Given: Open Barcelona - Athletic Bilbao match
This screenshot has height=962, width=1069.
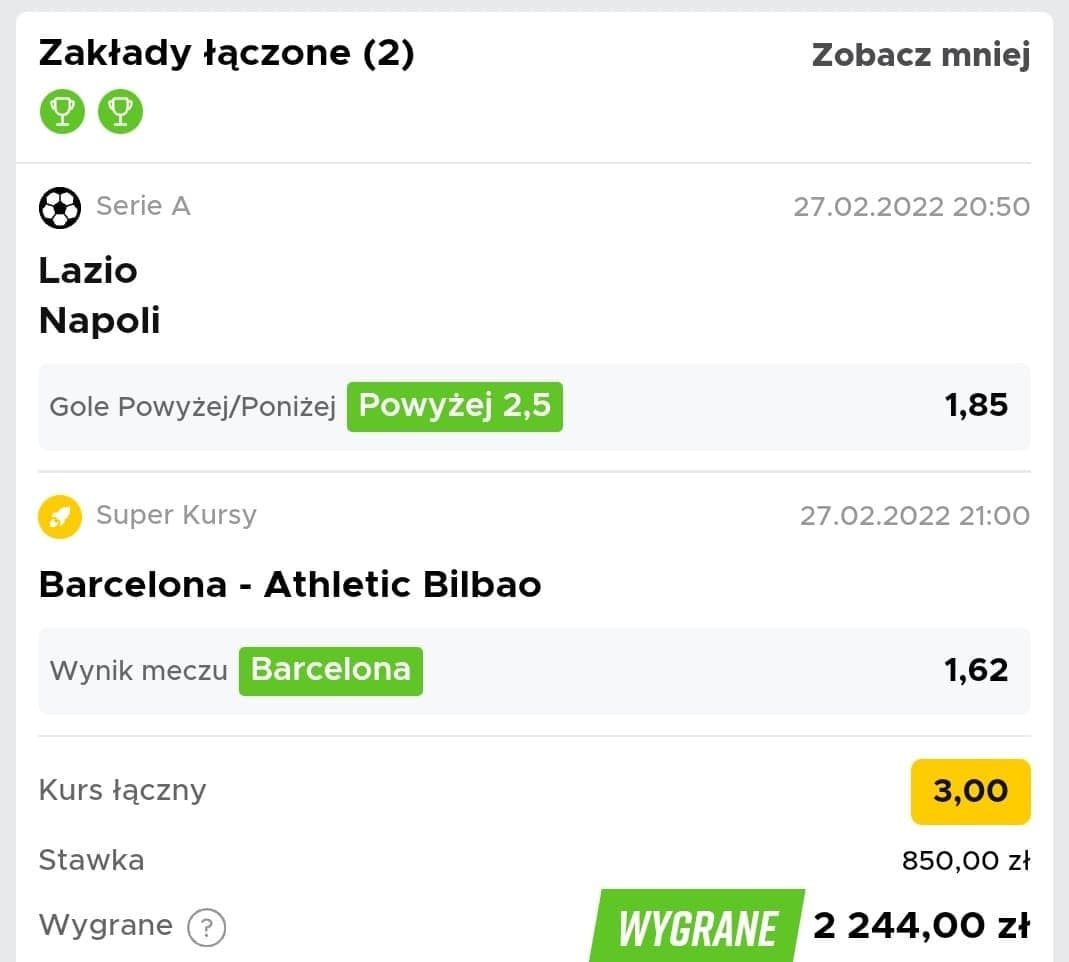Looking at the screenshot, I should pyautogui.click(x=290, y=584).
